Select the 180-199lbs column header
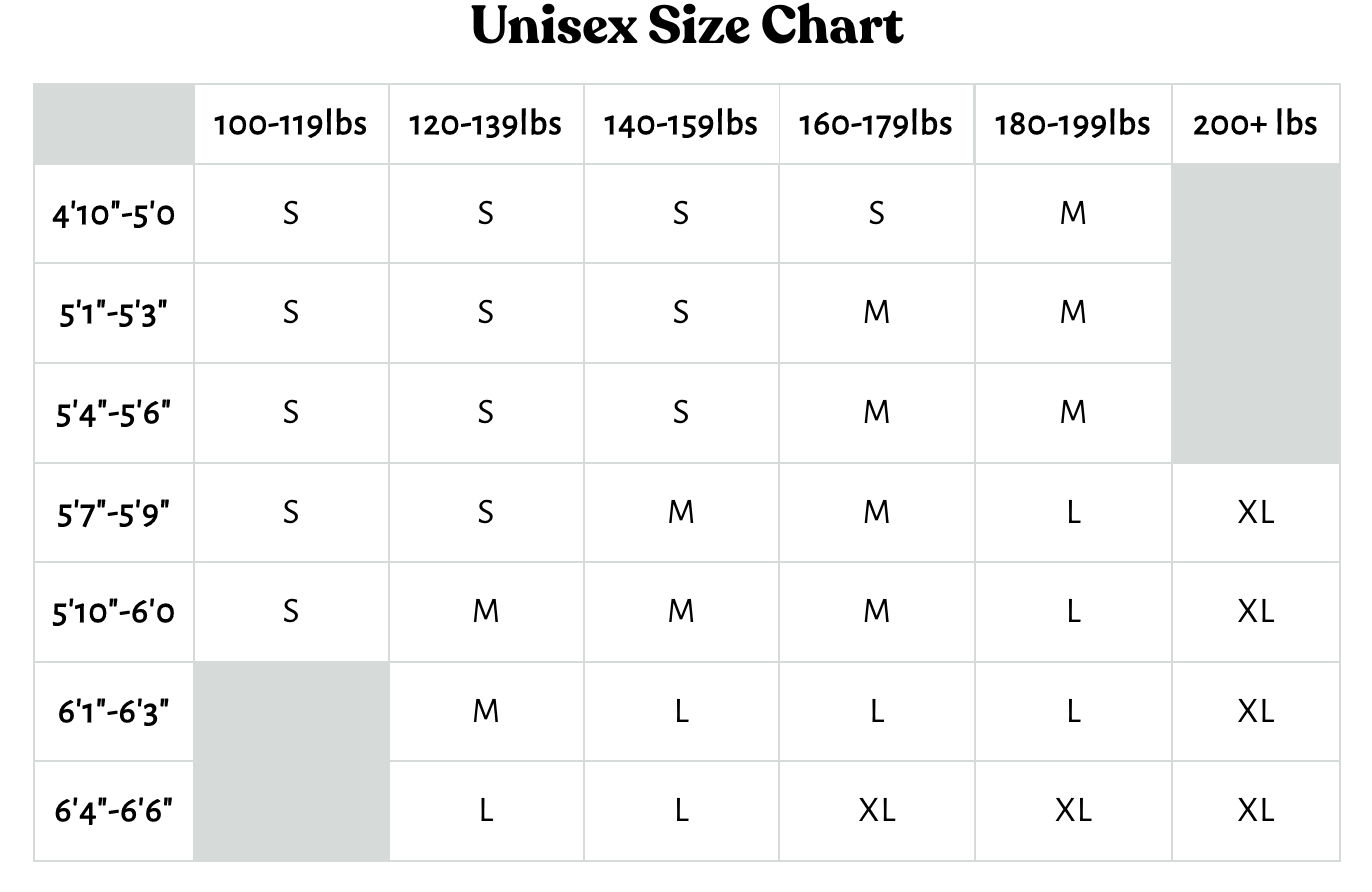The width and height of the screenshot is (1372, 892). (x=1072, y=124)
